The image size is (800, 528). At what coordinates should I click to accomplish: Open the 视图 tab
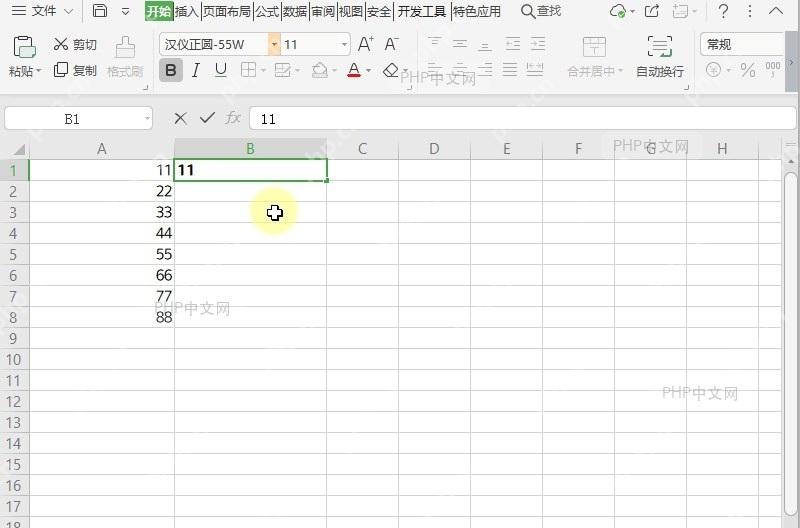tap(351, 11)
